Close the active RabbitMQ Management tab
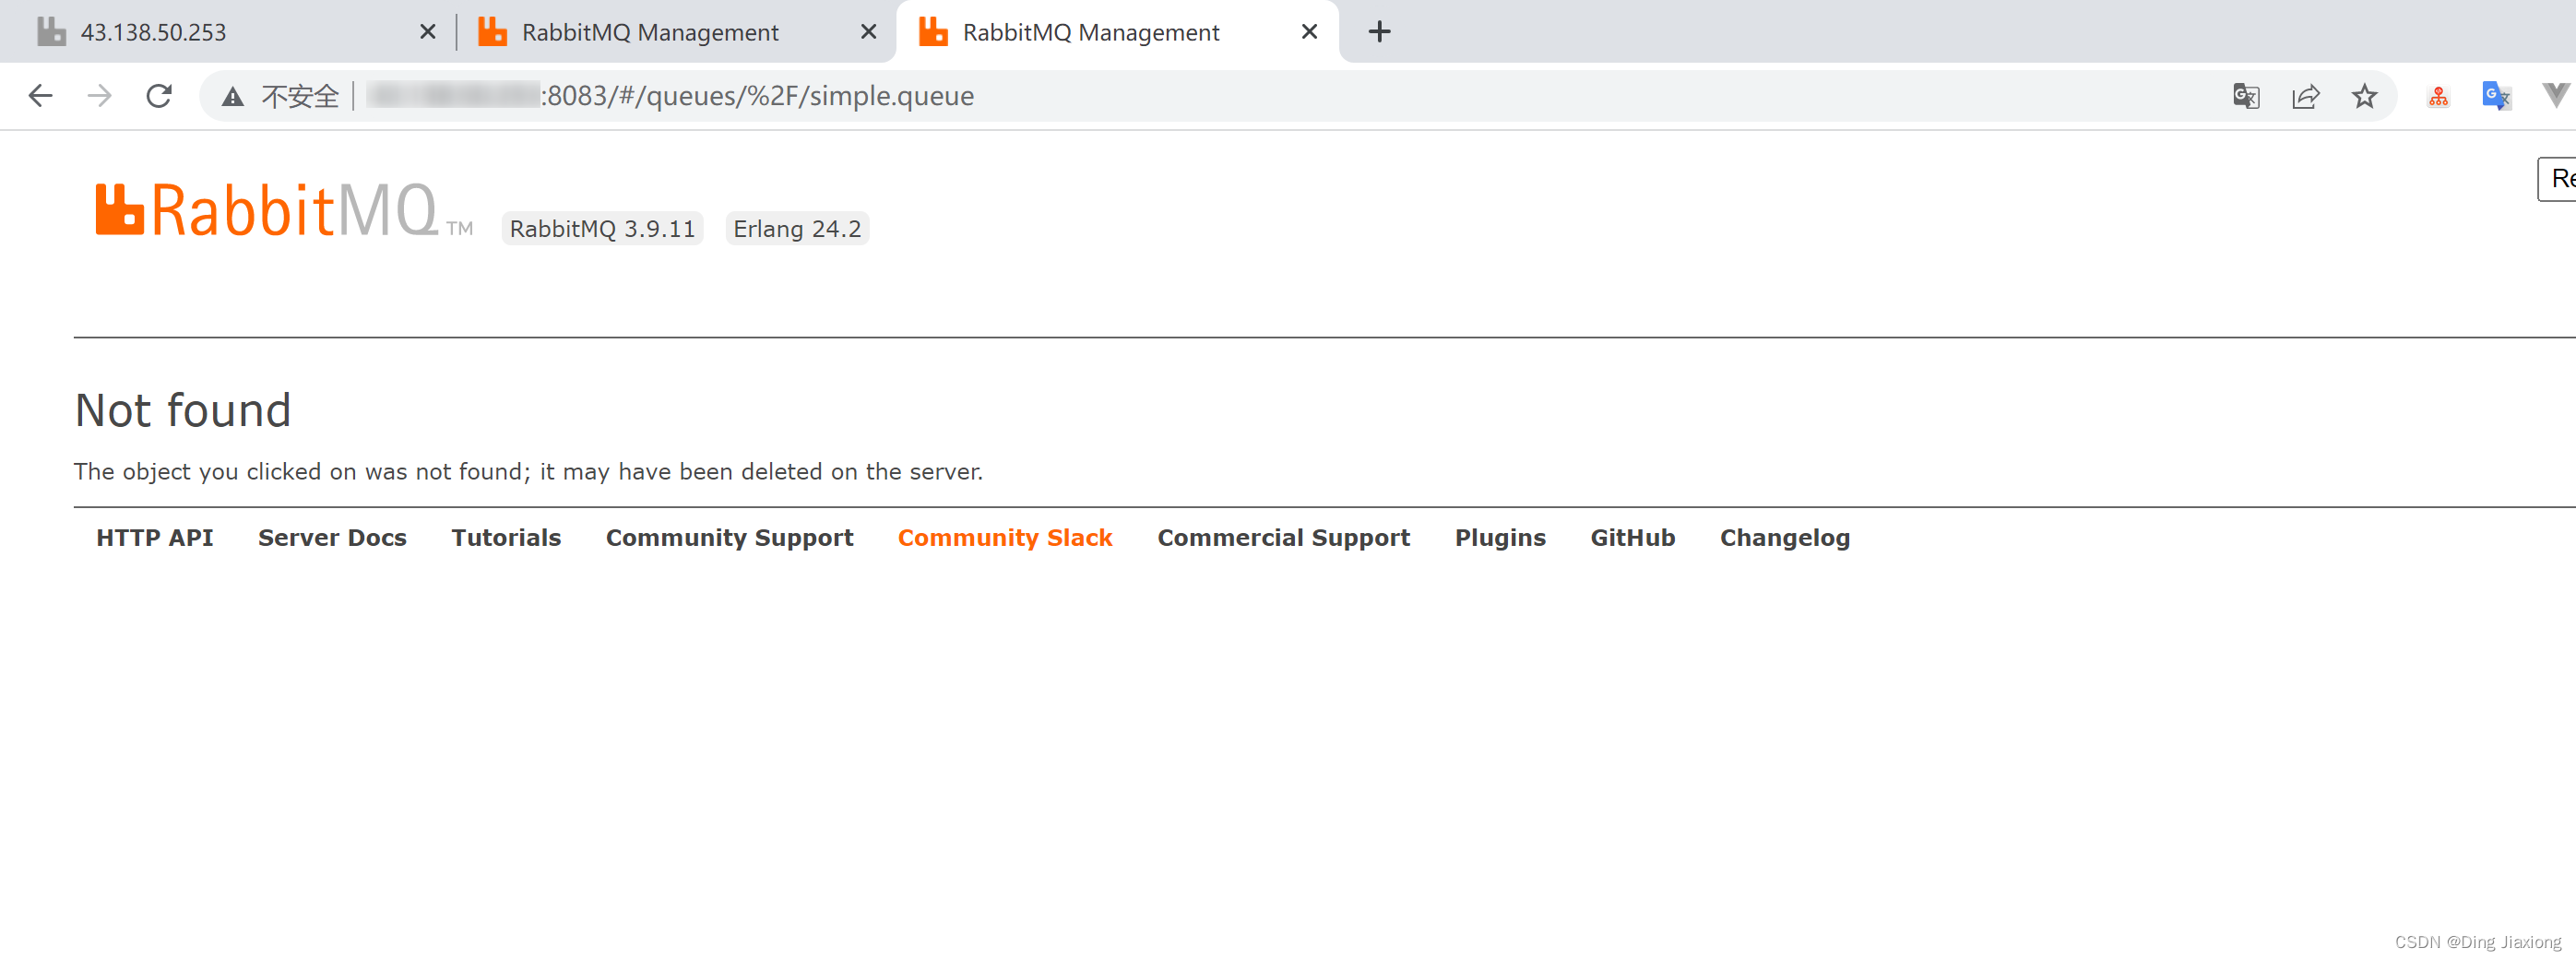Screen dimensions: 2576x960 tap(1309, 32)
